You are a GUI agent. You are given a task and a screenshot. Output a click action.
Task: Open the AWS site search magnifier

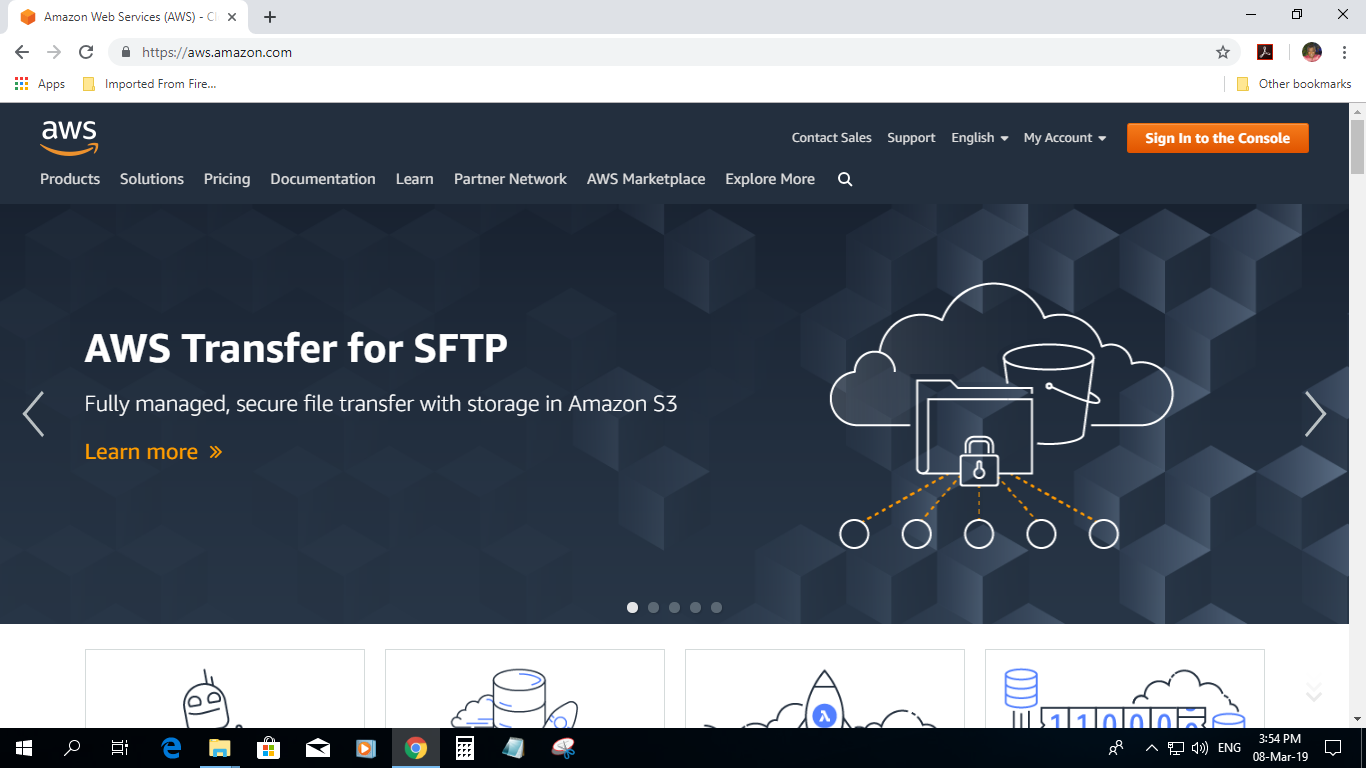pyautogui.click(x=845, y=179)
